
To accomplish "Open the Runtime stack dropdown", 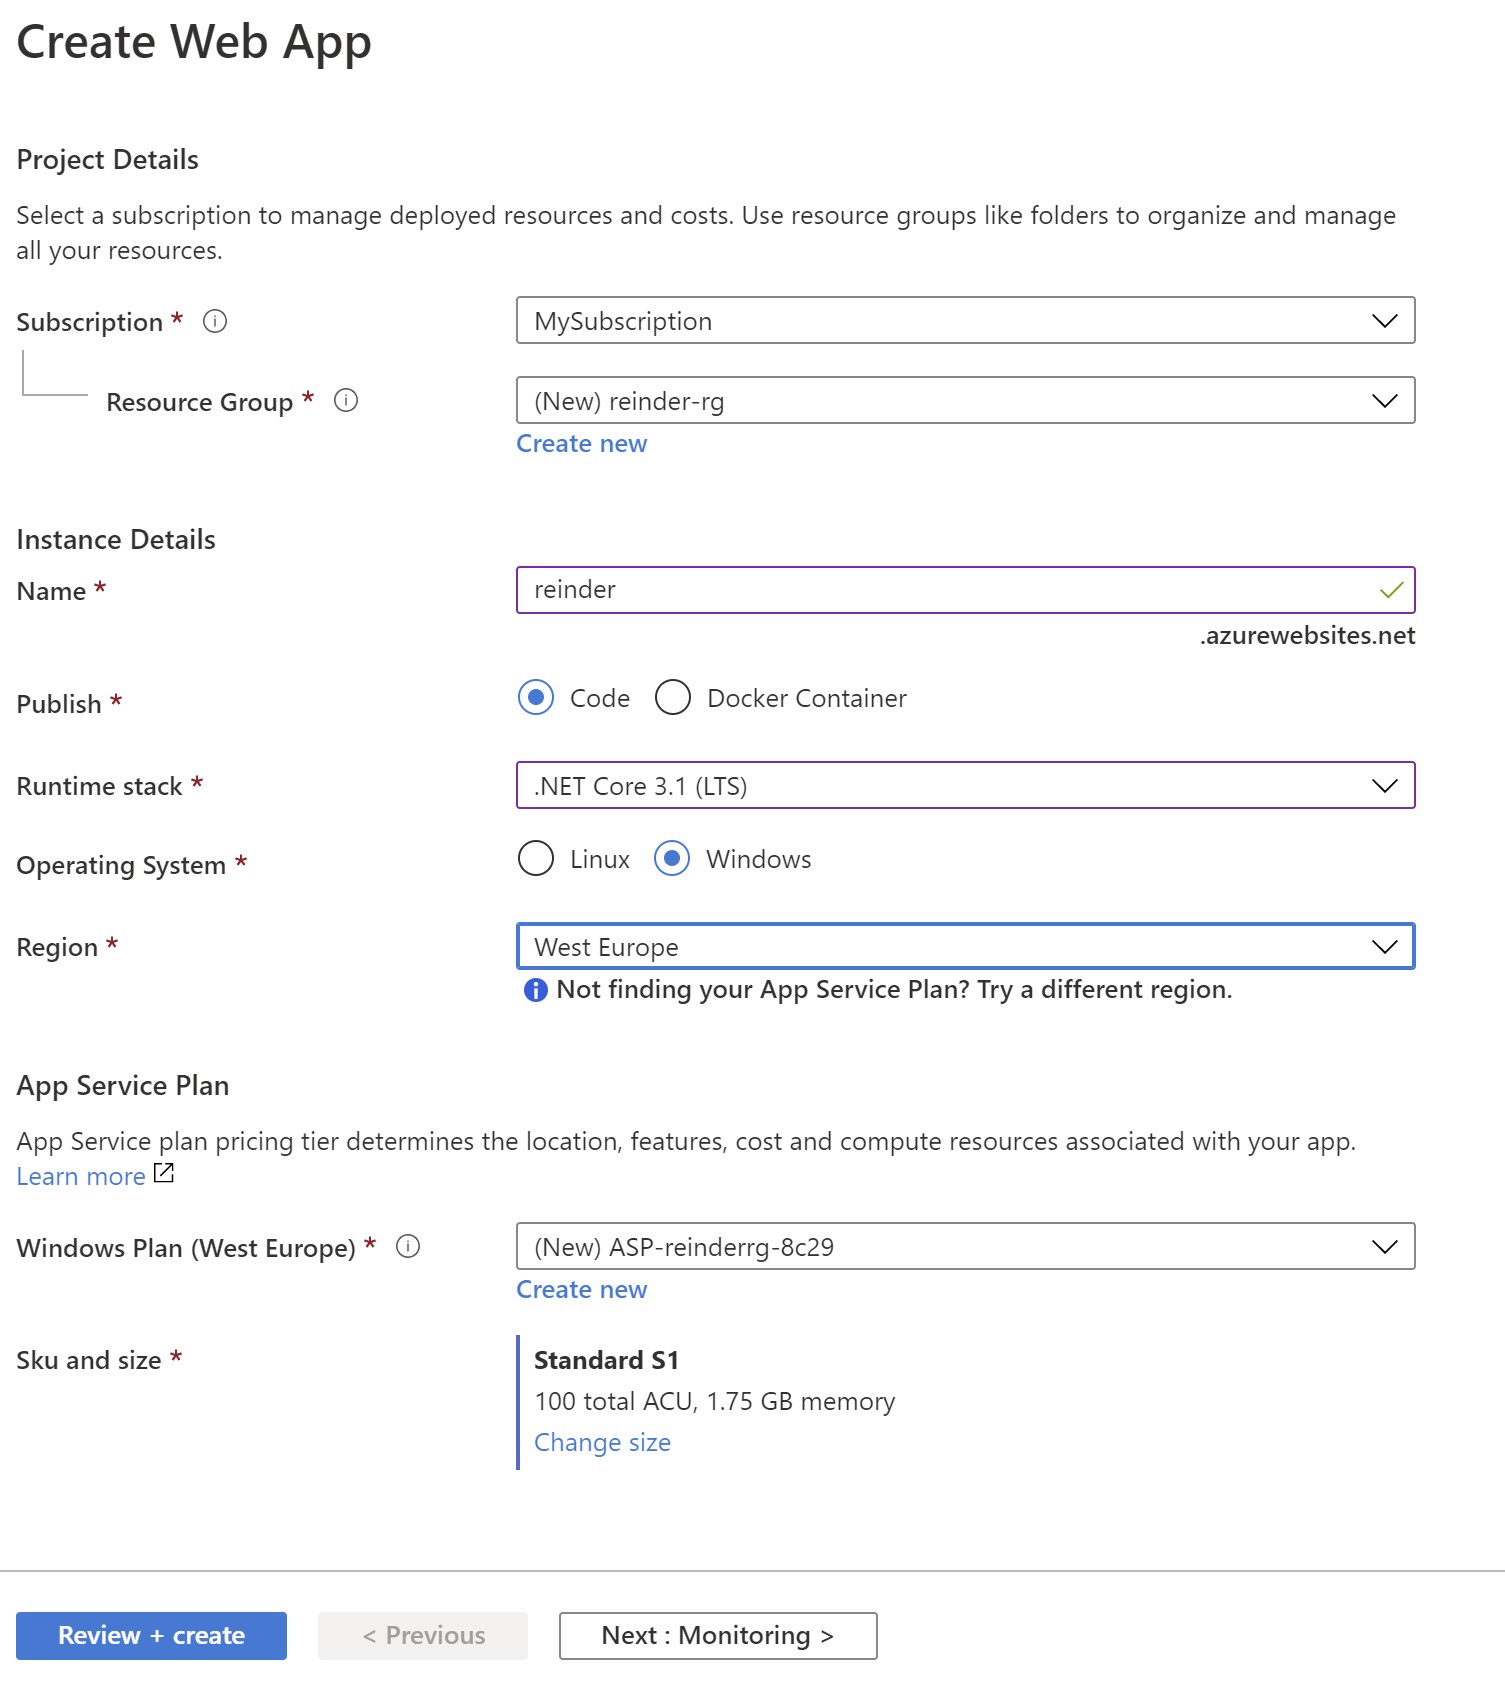I will coord(965,786).
